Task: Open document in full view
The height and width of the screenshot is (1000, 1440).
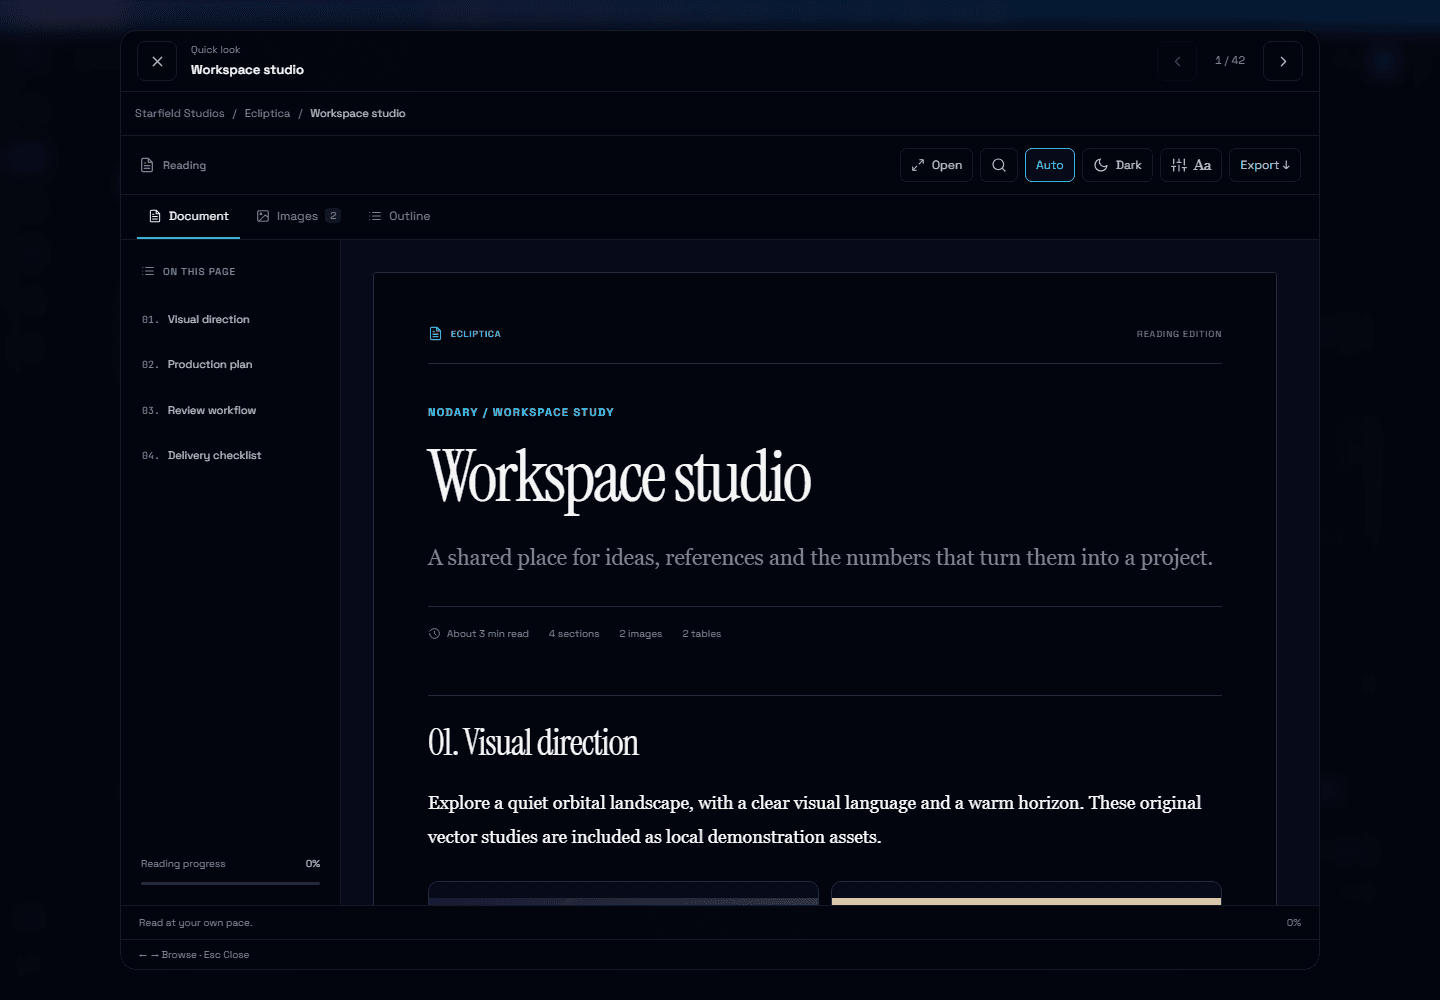Action: [937, 165]
